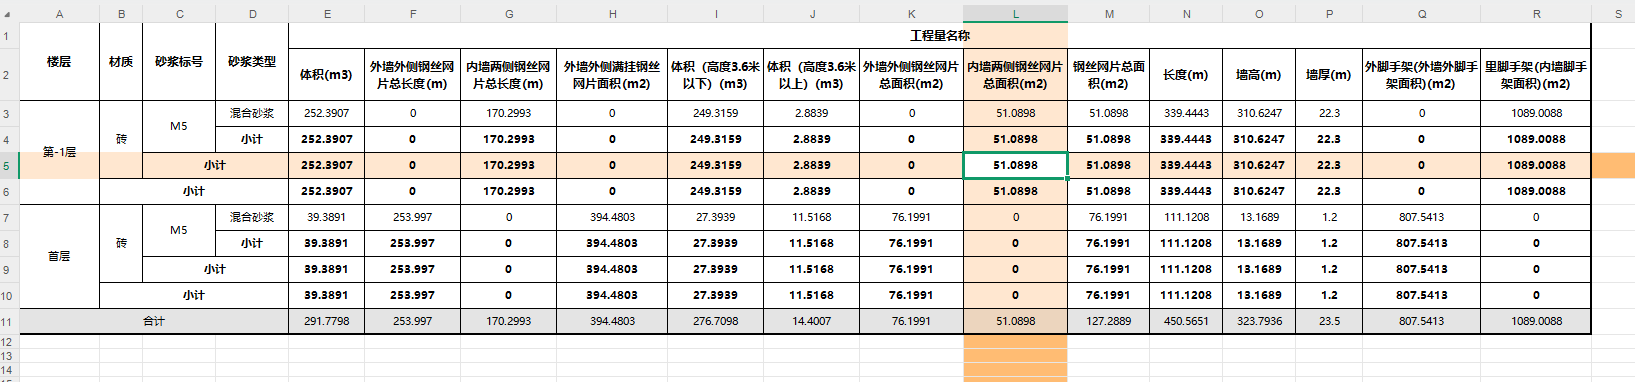This screenshot has height=382, width=1635.
Task: Click the 291.7798 total cell
Action: click(327, 322)
